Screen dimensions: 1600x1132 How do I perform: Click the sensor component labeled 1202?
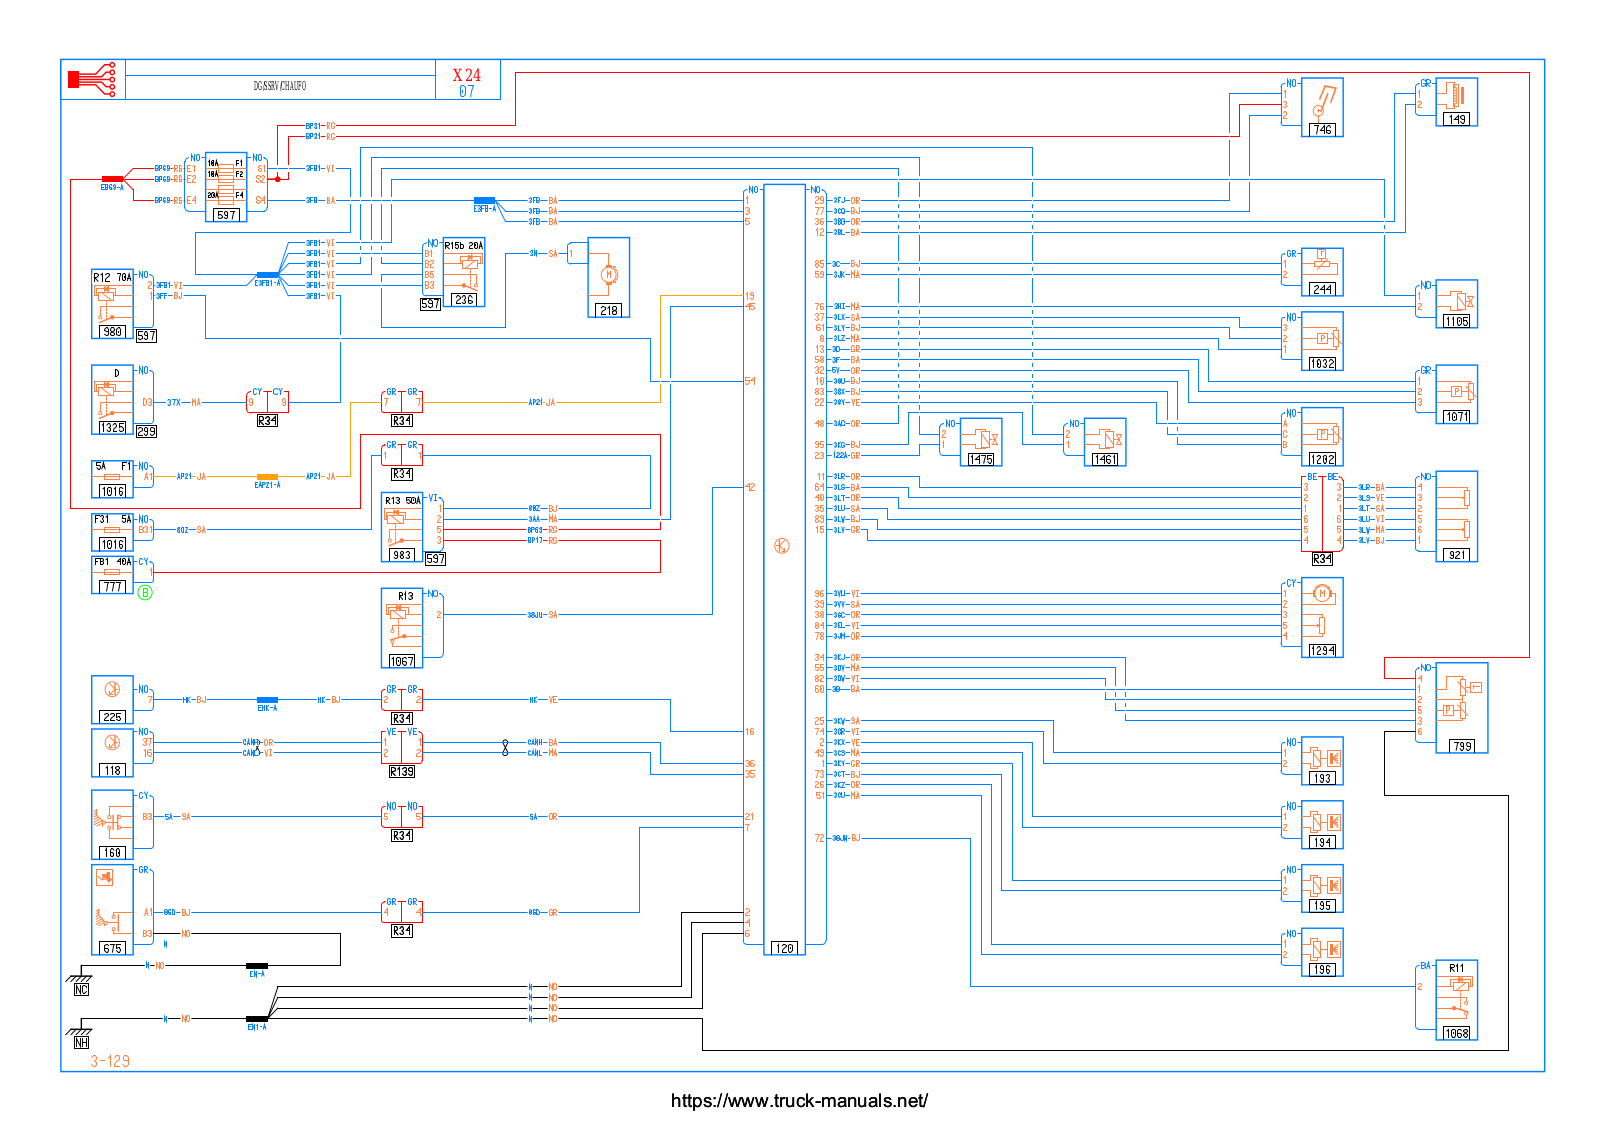tap(1322, 437)
